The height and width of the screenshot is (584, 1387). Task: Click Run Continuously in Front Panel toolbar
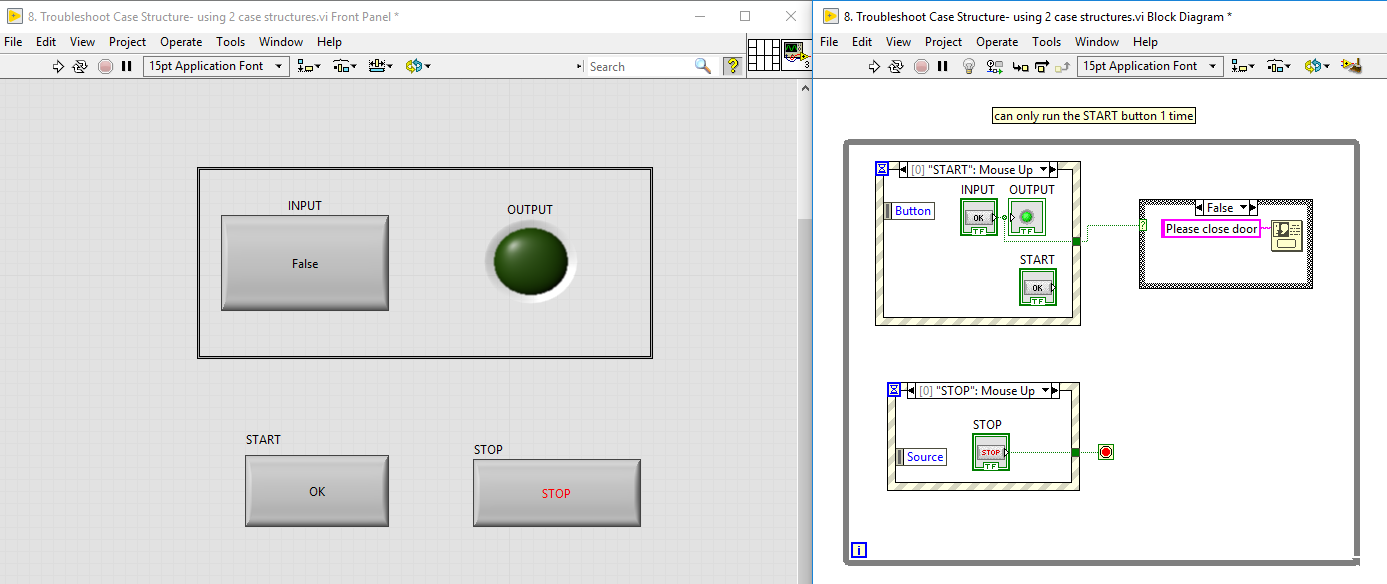pos(81,66)
